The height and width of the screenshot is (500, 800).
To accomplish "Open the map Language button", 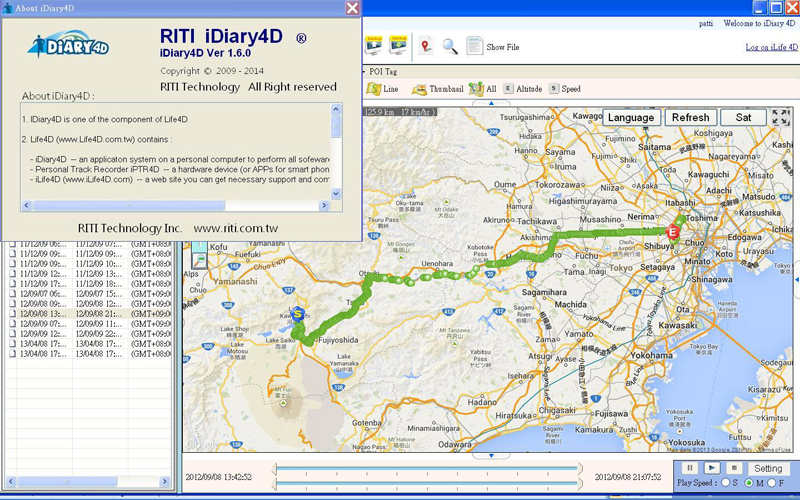I will [x=631, y=117].
